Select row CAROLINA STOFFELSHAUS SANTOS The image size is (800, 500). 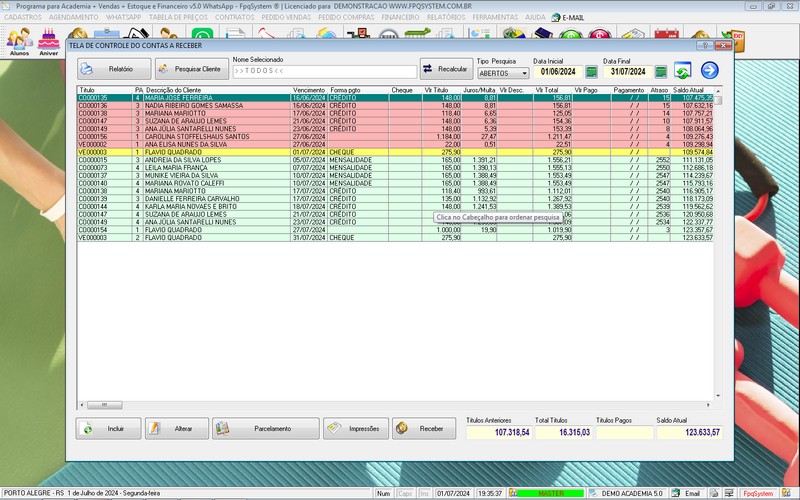coord(395,137)
